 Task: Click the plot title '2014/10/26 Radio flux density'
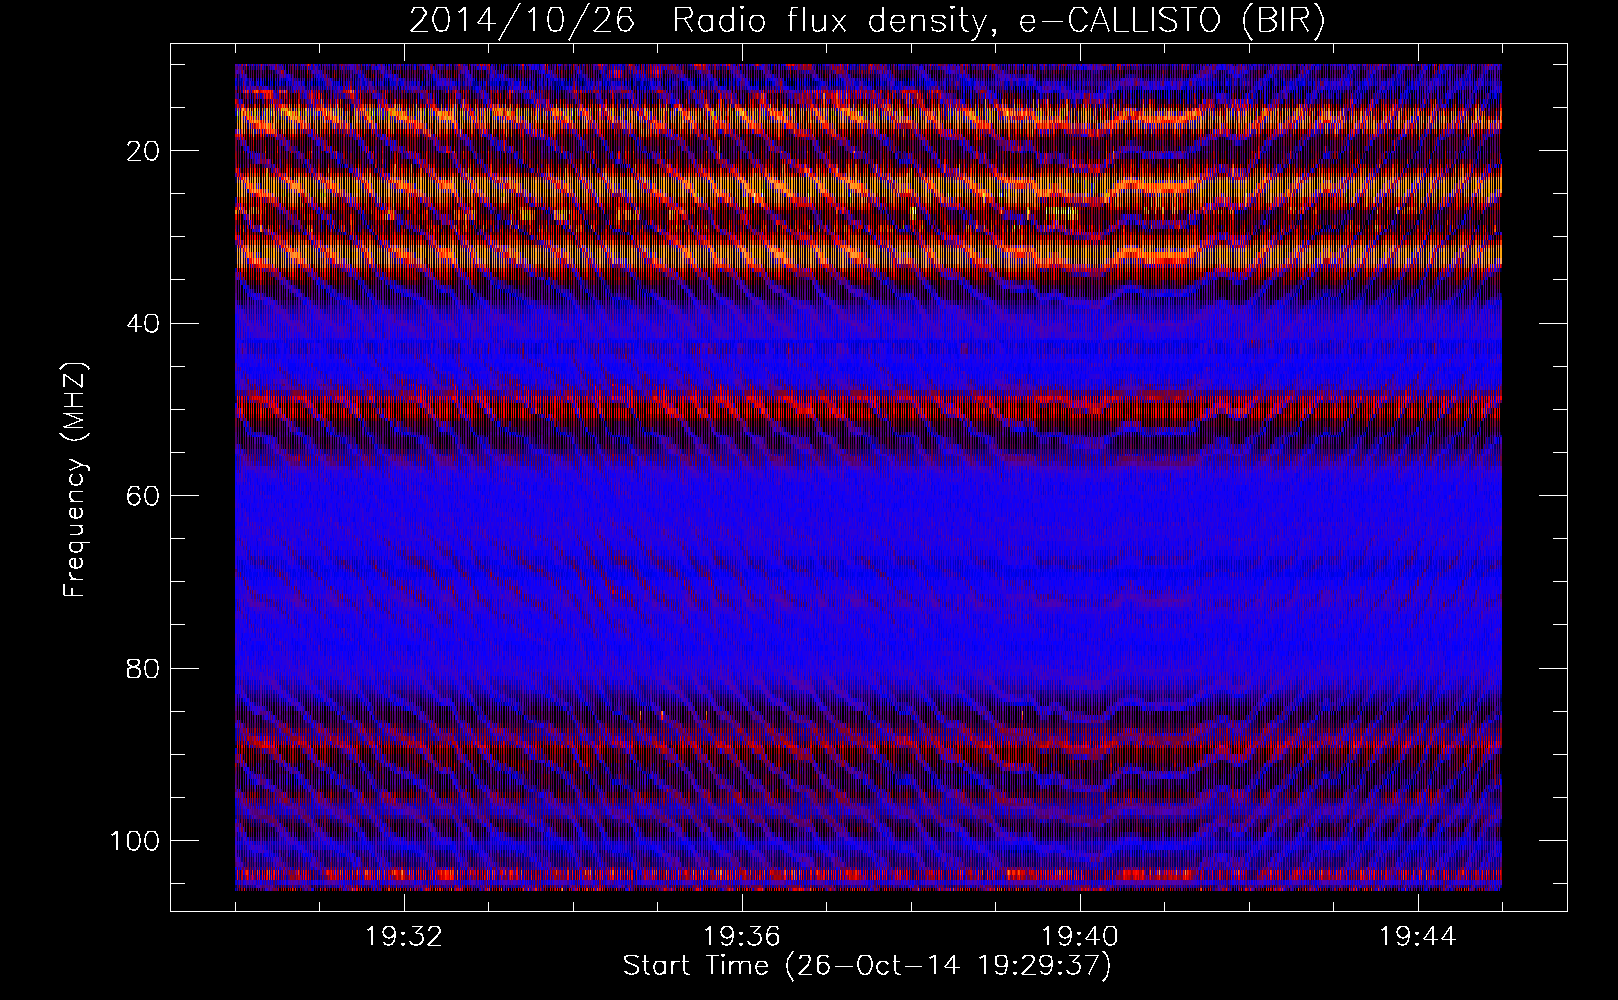coord(697,22)
